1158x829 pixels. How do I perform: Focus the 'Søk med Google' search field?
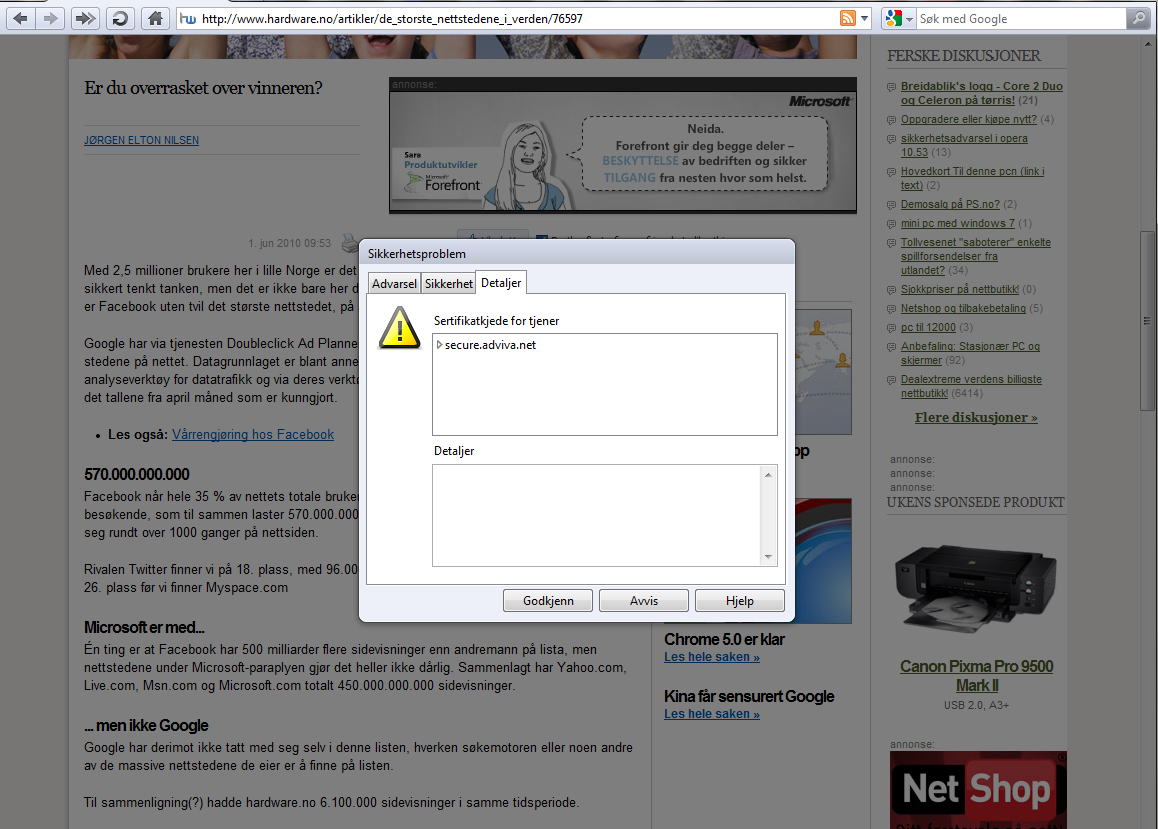pos(1021,18)
